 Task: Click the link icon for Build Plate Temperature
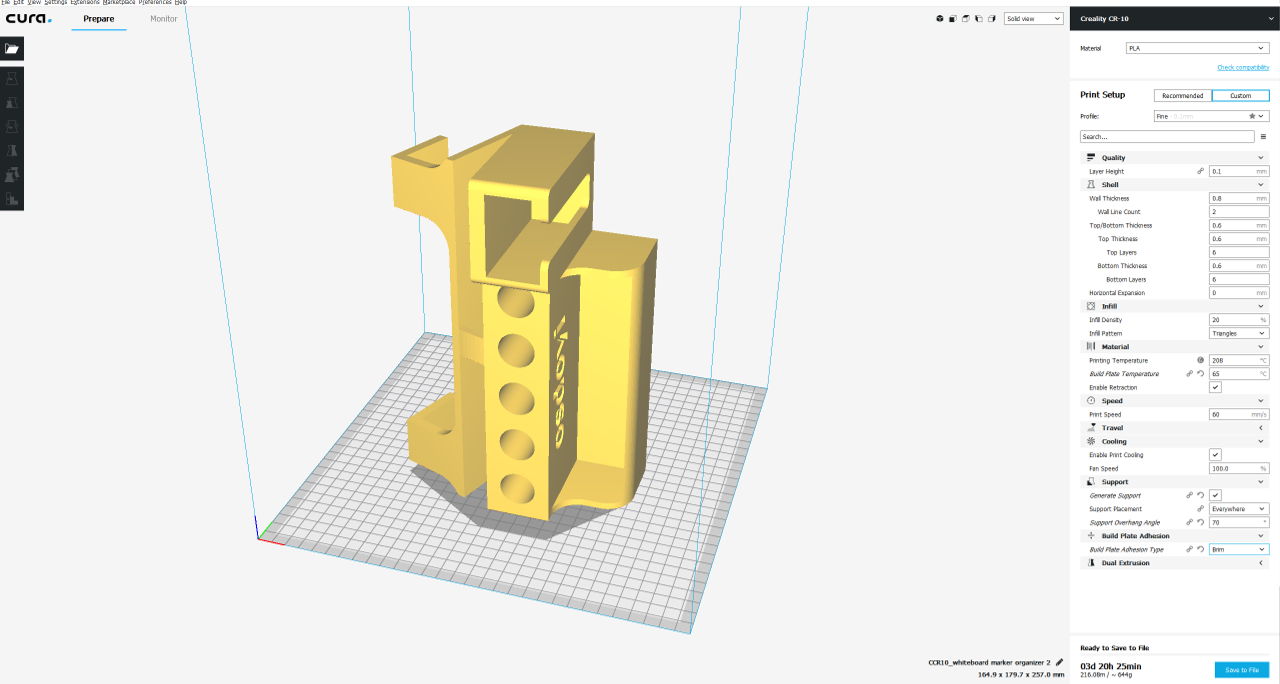[x=1190, y=374]
